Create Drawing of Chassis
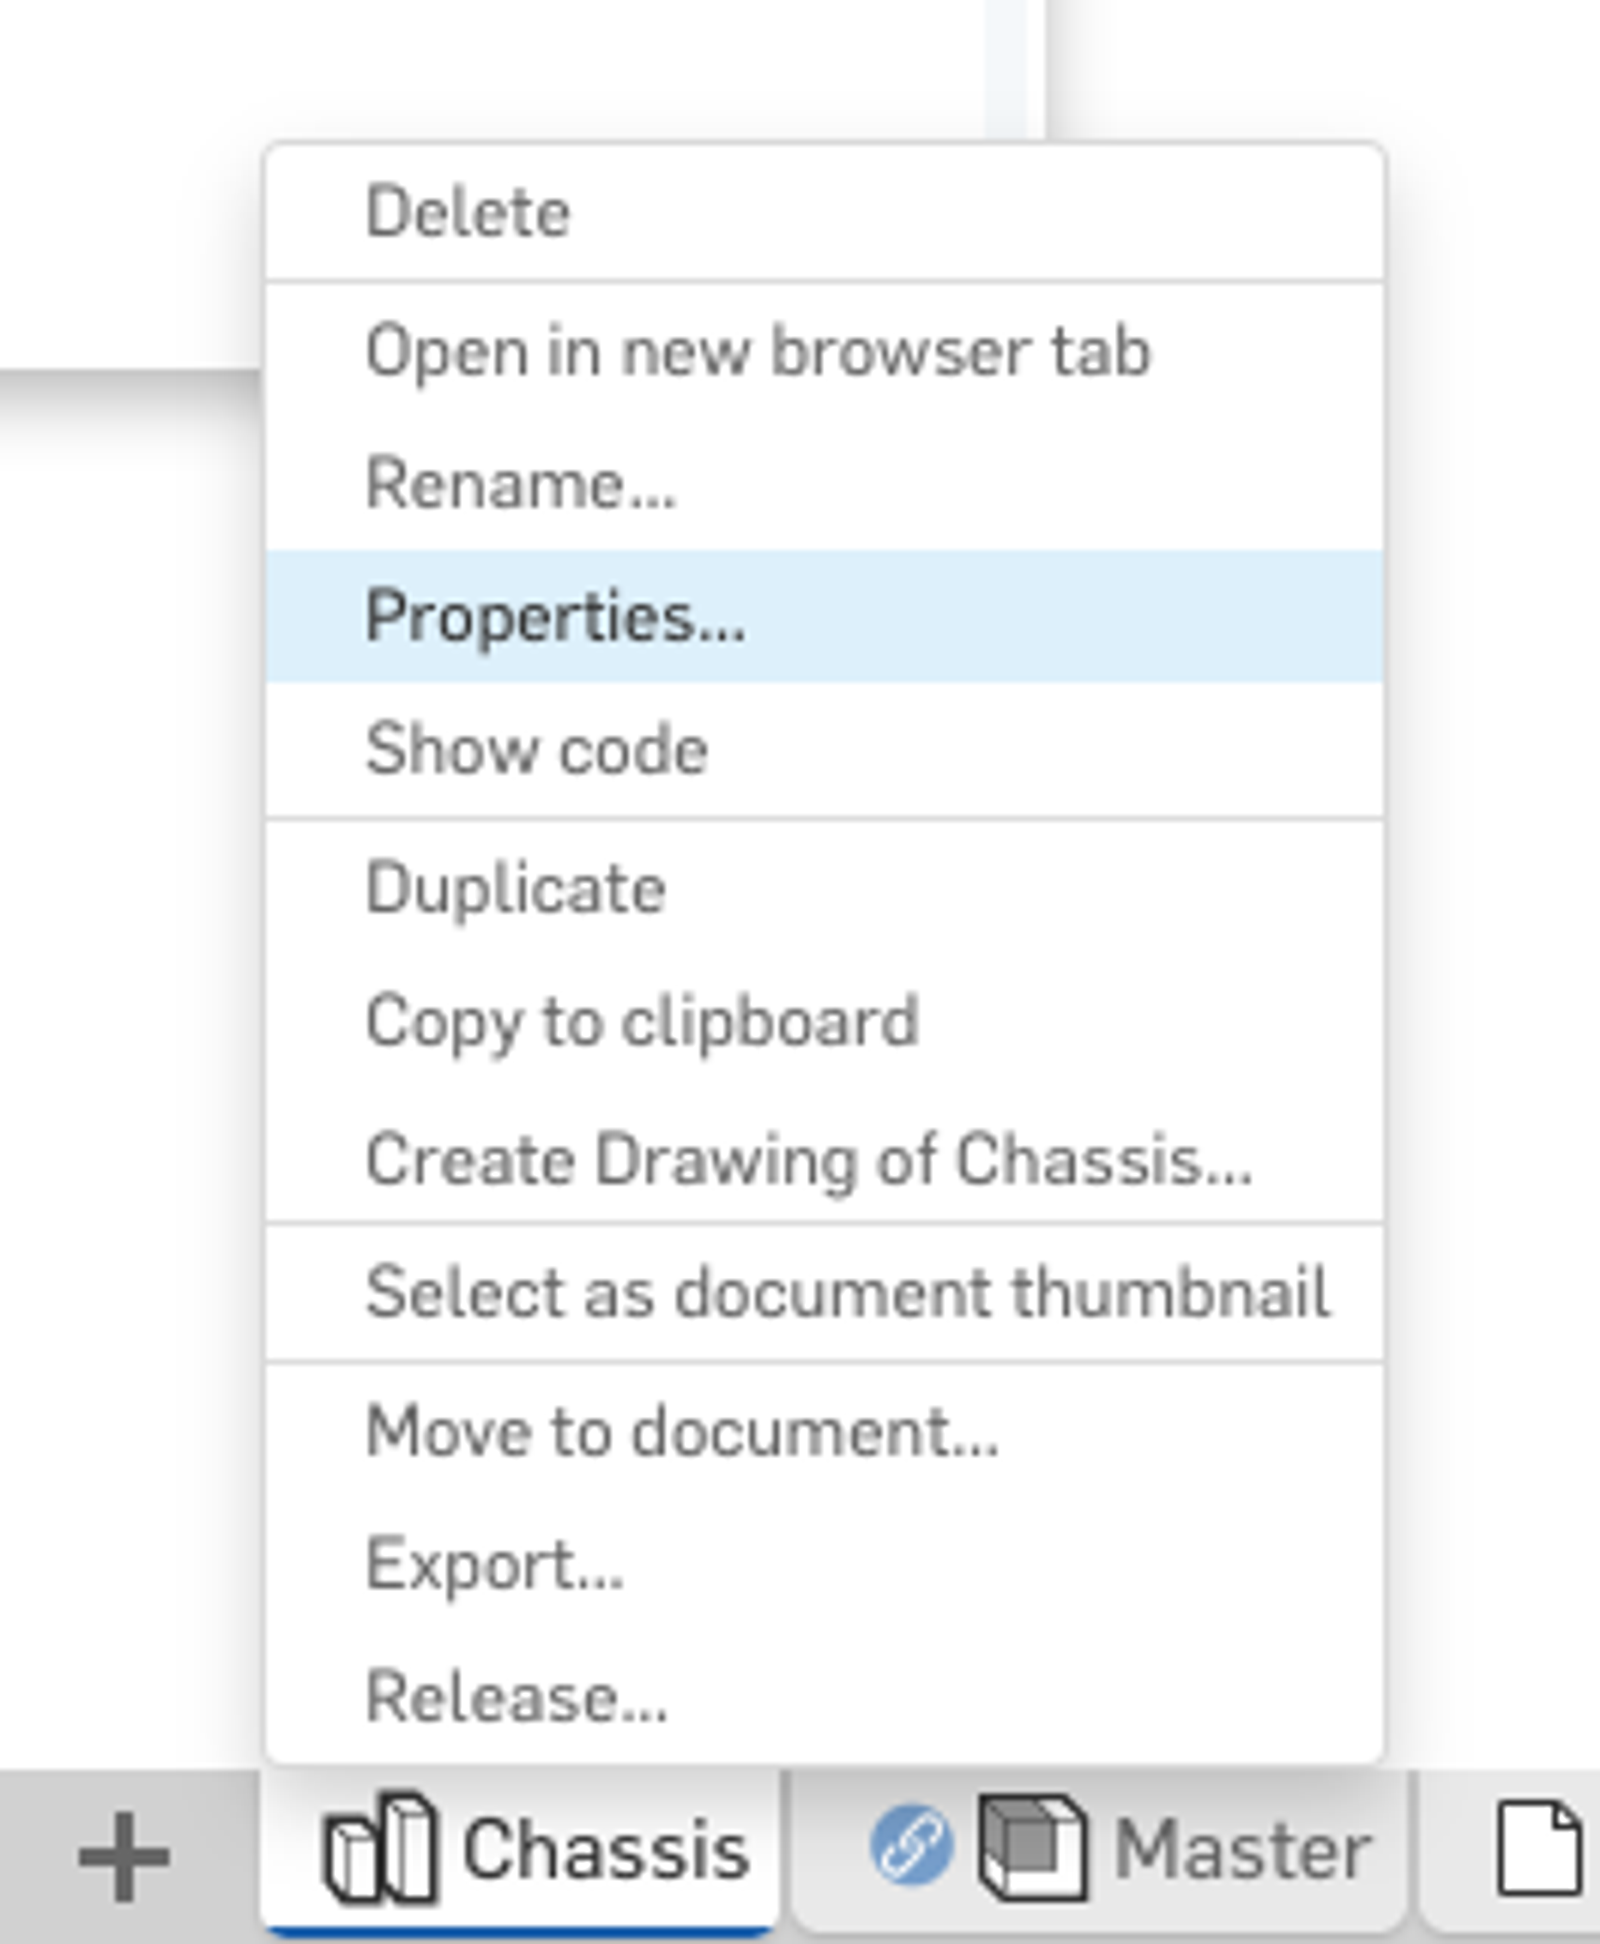The height and width of the screenshot is (1944, 1600). (x=810, y=1157)
